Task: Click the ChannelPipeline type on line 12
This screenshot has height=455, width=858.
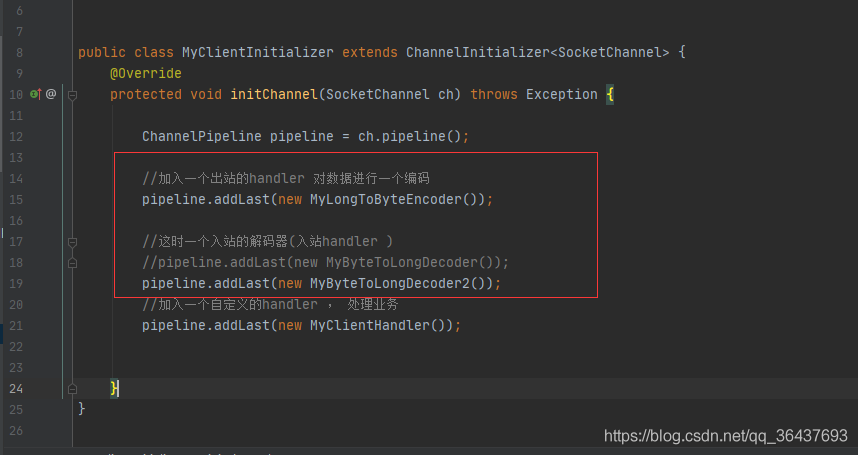Action: (x=202, y=136)
